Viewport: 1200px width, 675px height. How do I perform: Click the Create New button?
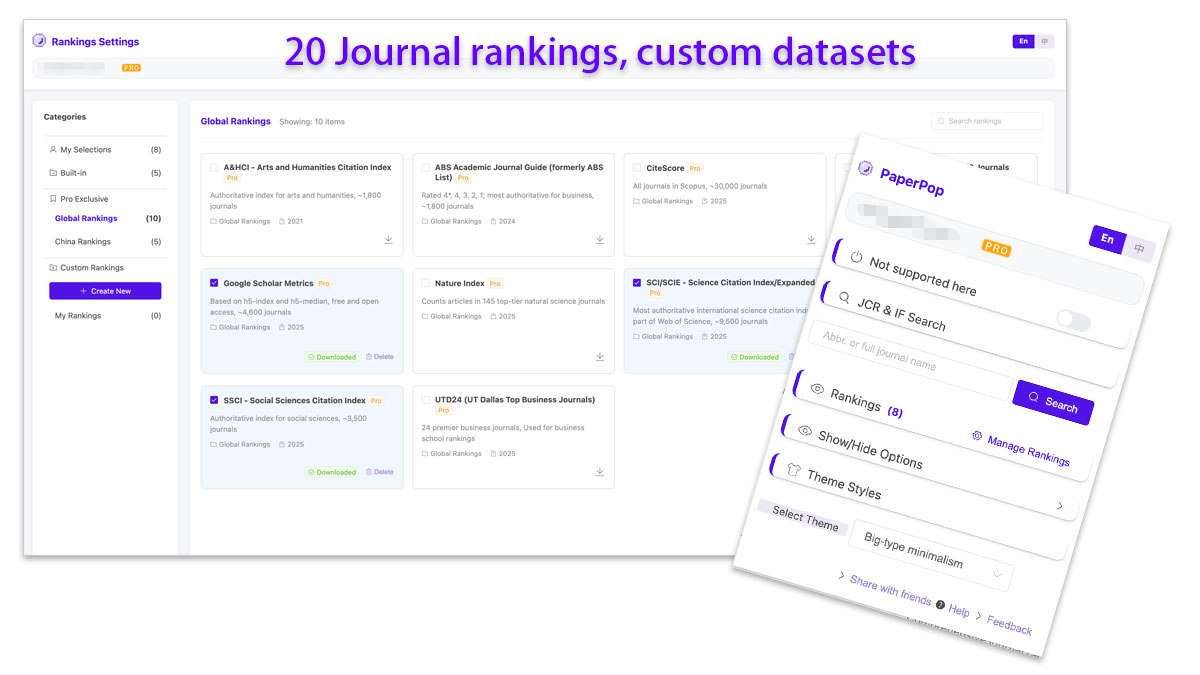coord(105,290)
